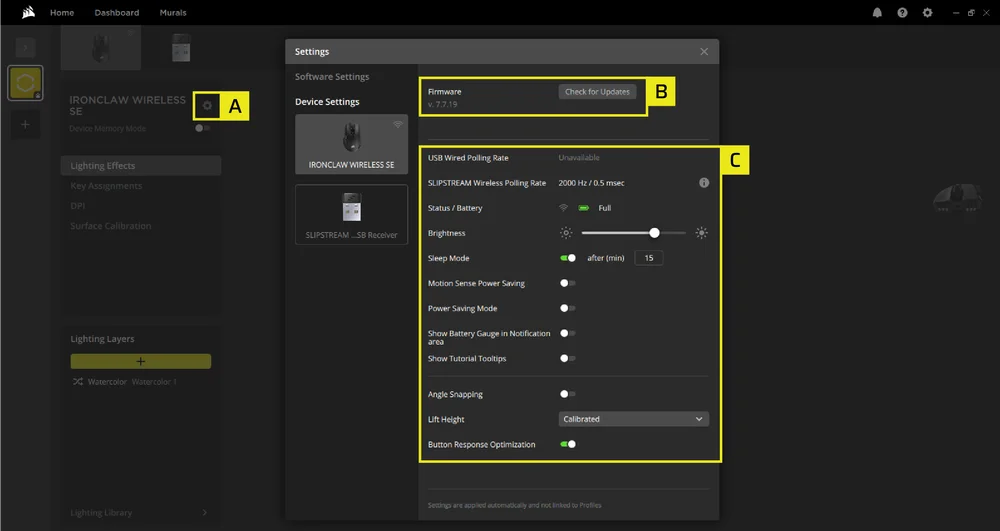Select IRONCLAW WIRELESS SE device card
This screenshot has width=1000, height=531.
click(351, 144)
